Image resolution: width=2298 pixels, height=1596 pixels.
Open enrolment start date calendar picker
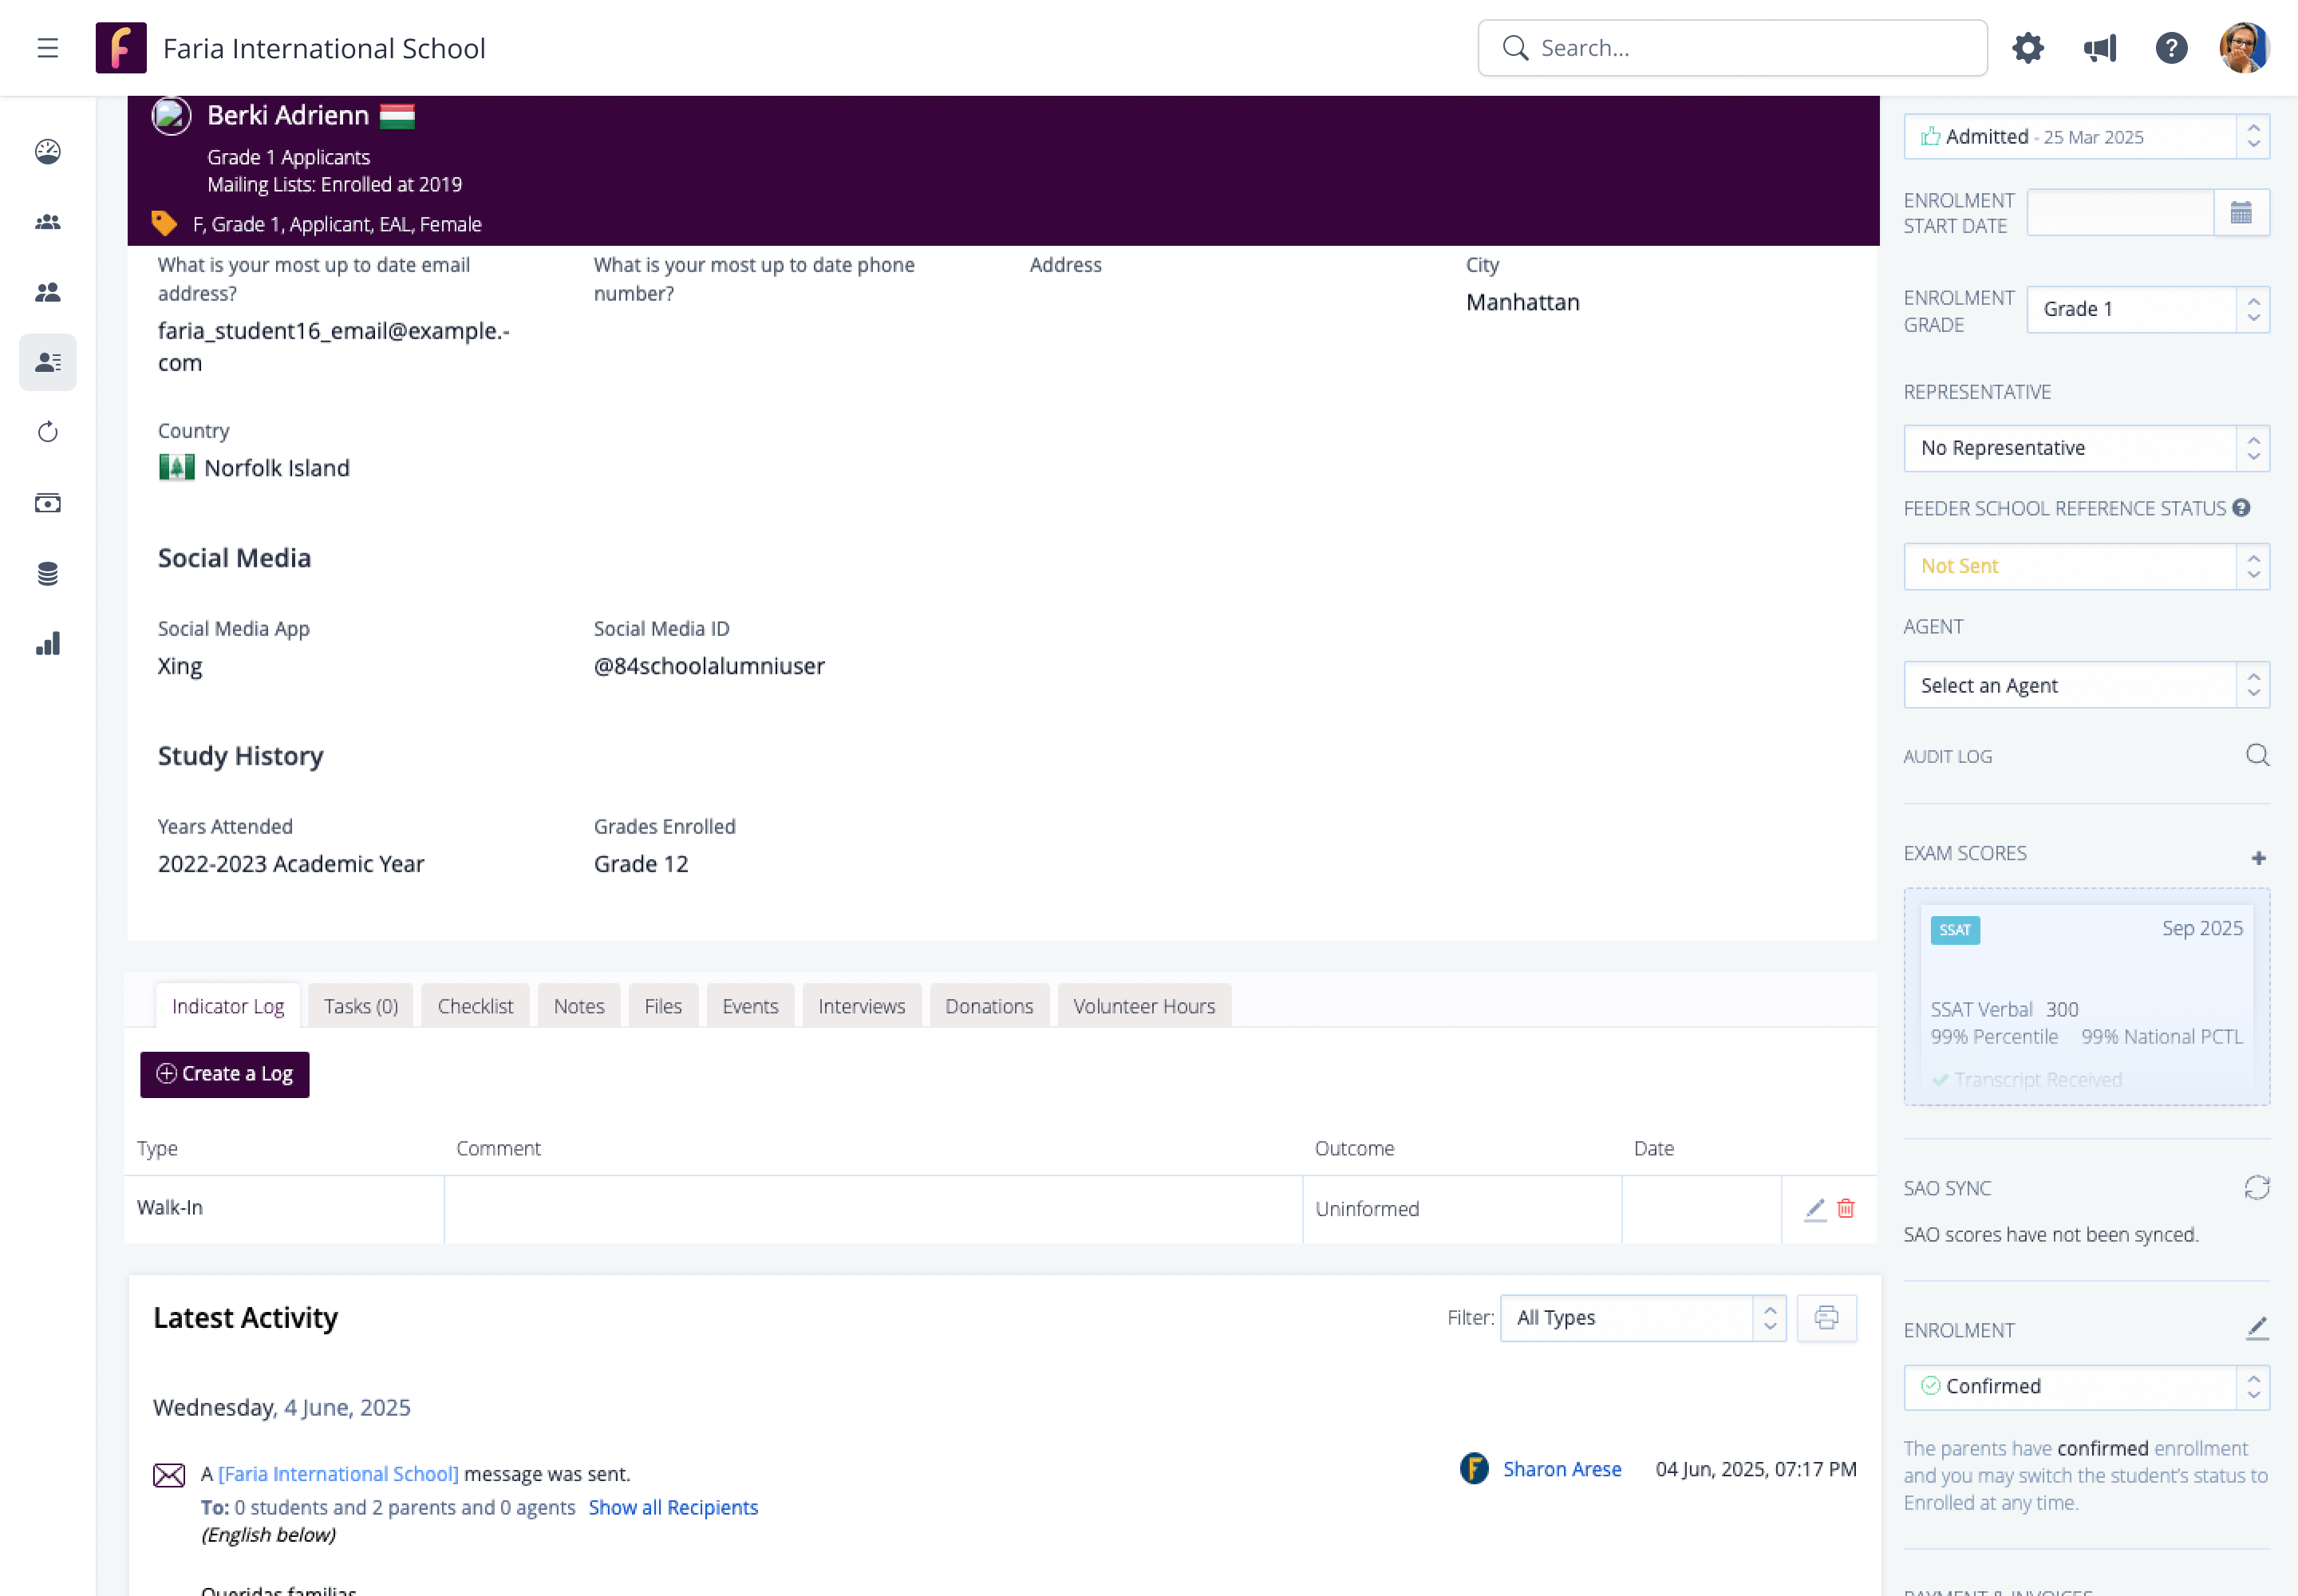pos(2241,213)
